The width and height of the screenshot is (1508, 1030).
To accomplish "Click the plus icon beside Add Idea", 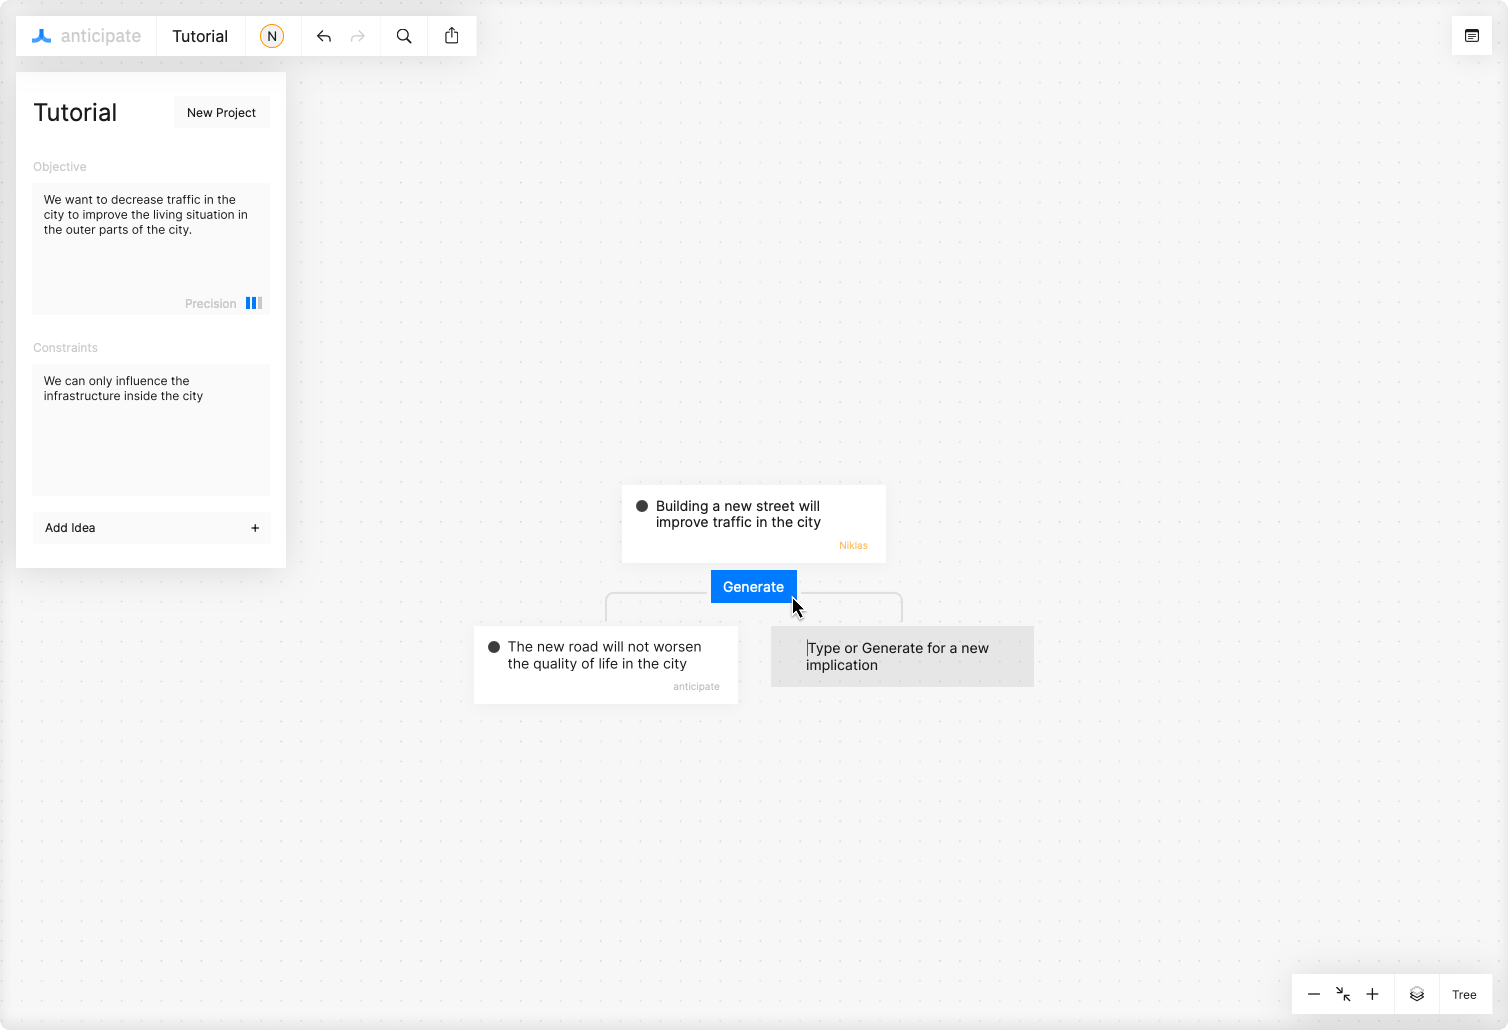I will 255,528.
